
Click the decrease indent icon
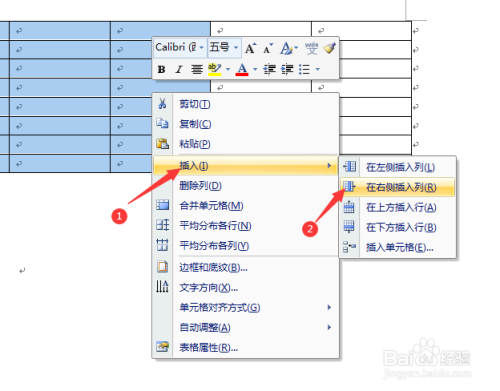pyautogui.click(x=269, y=69)
